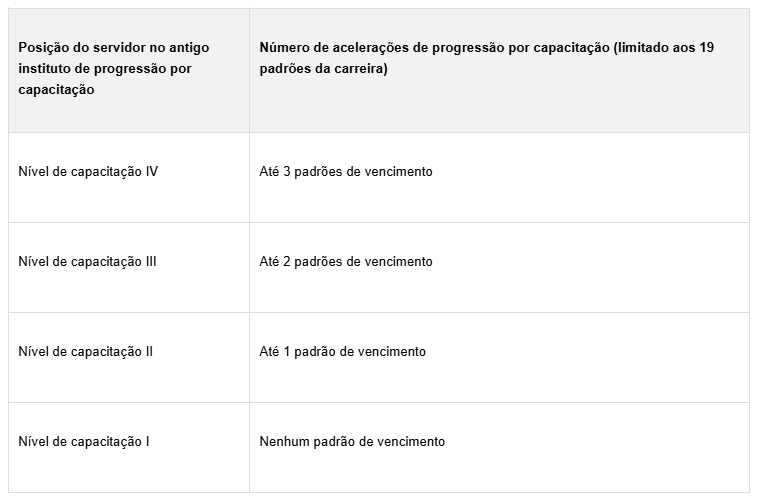Screen dimensions: 763x504
Task: Click the Roman numeral 'IV' in first row
Action: [151, 172]
